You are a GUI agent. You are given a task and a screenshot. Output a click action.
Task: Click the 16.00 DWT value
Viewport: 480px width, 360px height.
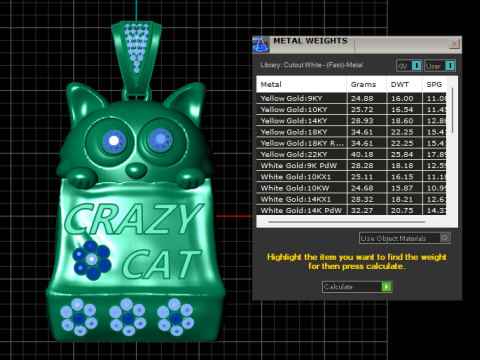pos(402,98)
